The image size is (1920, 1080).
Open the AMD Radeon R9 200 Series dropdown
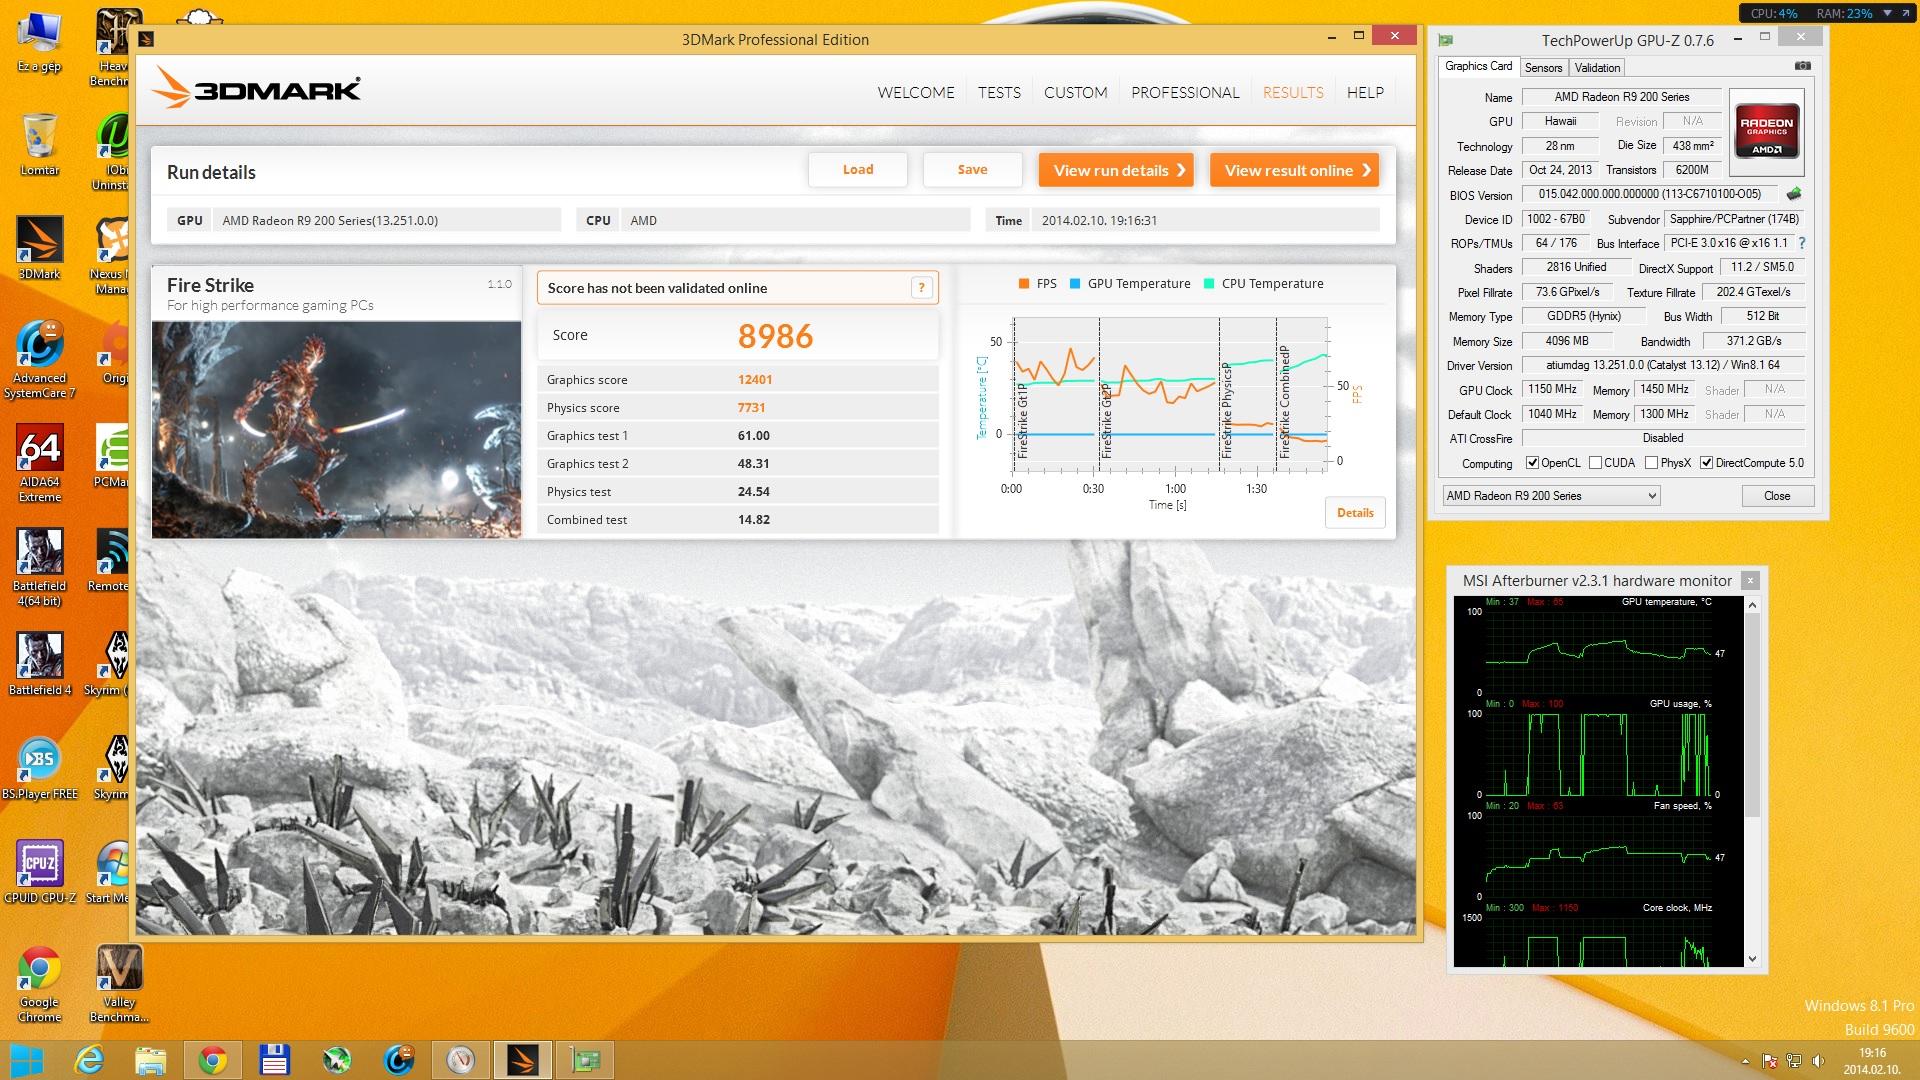click(1551, 496)
